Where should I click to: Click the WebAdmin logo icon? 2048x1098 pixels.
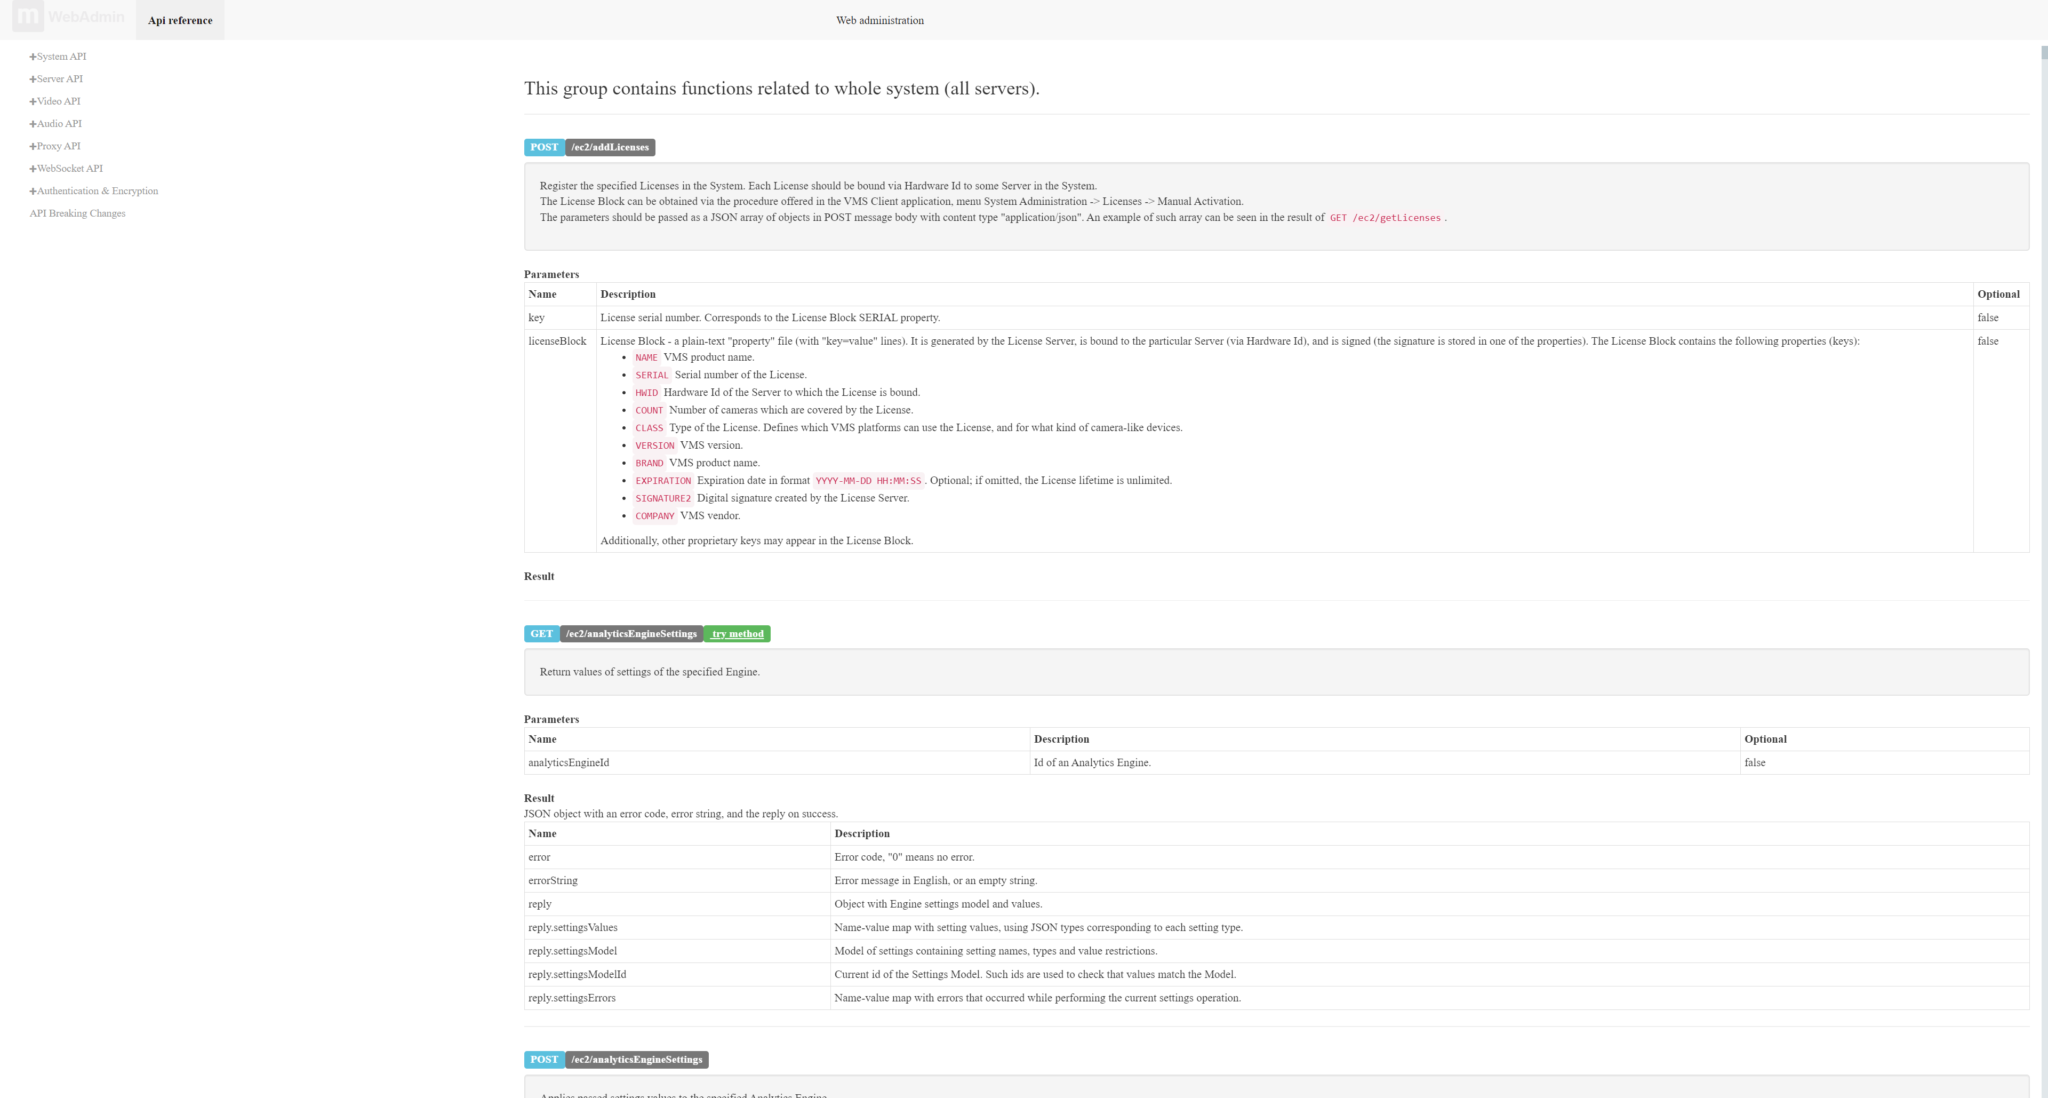[x=27, y=16]
